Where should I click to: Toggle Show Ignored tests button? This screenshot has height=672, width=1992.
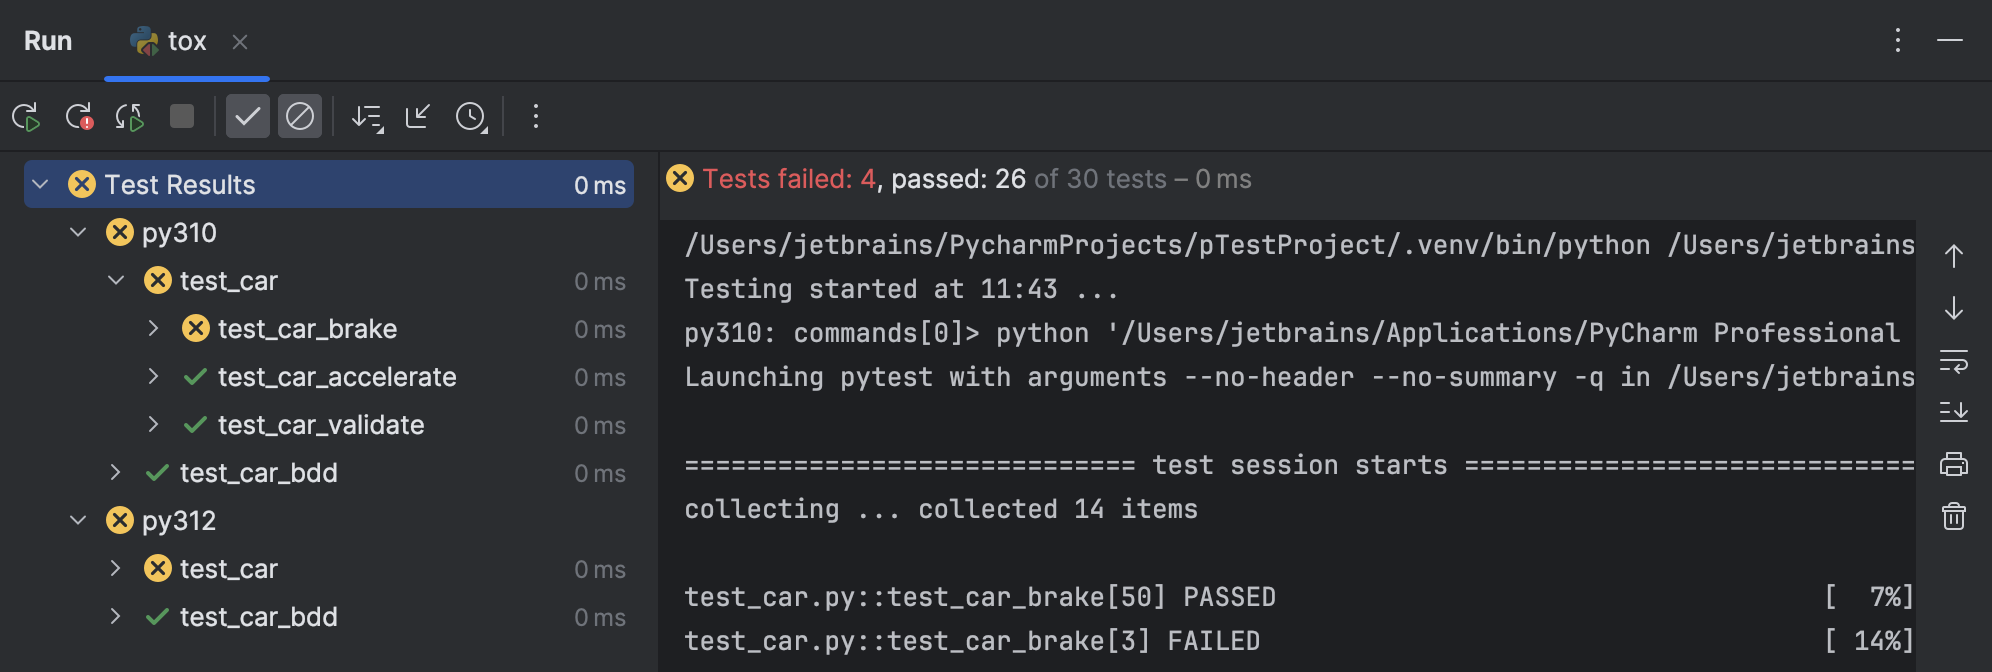click(x=300, y=117)
